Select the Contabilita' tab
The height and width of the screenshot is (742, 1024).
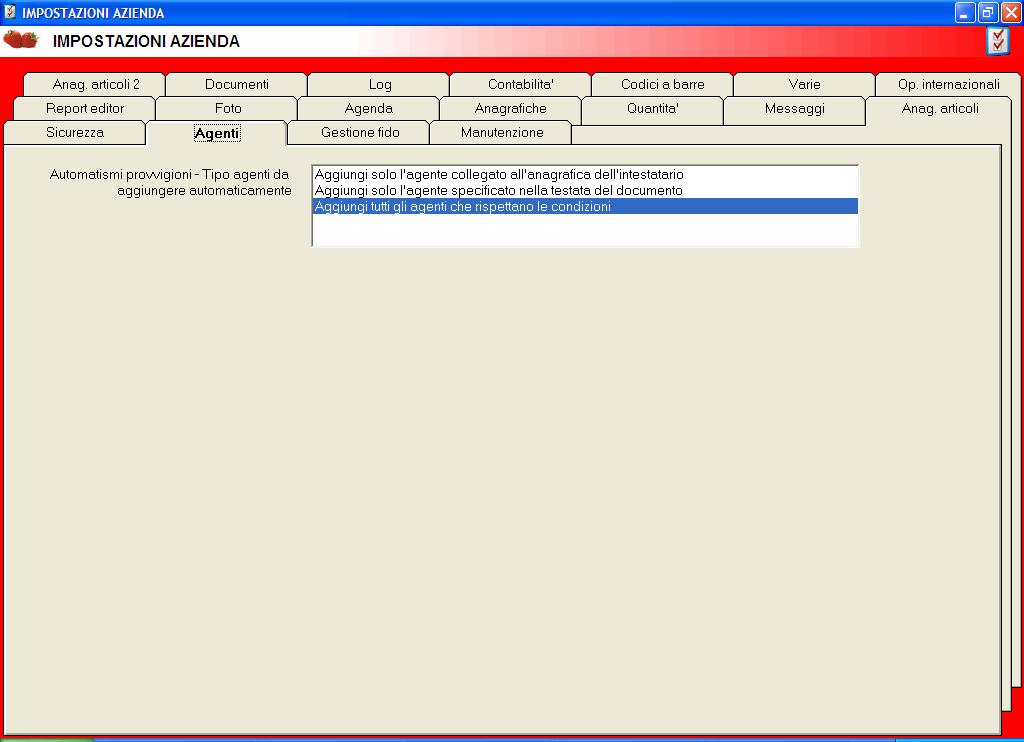coord(520,84)
